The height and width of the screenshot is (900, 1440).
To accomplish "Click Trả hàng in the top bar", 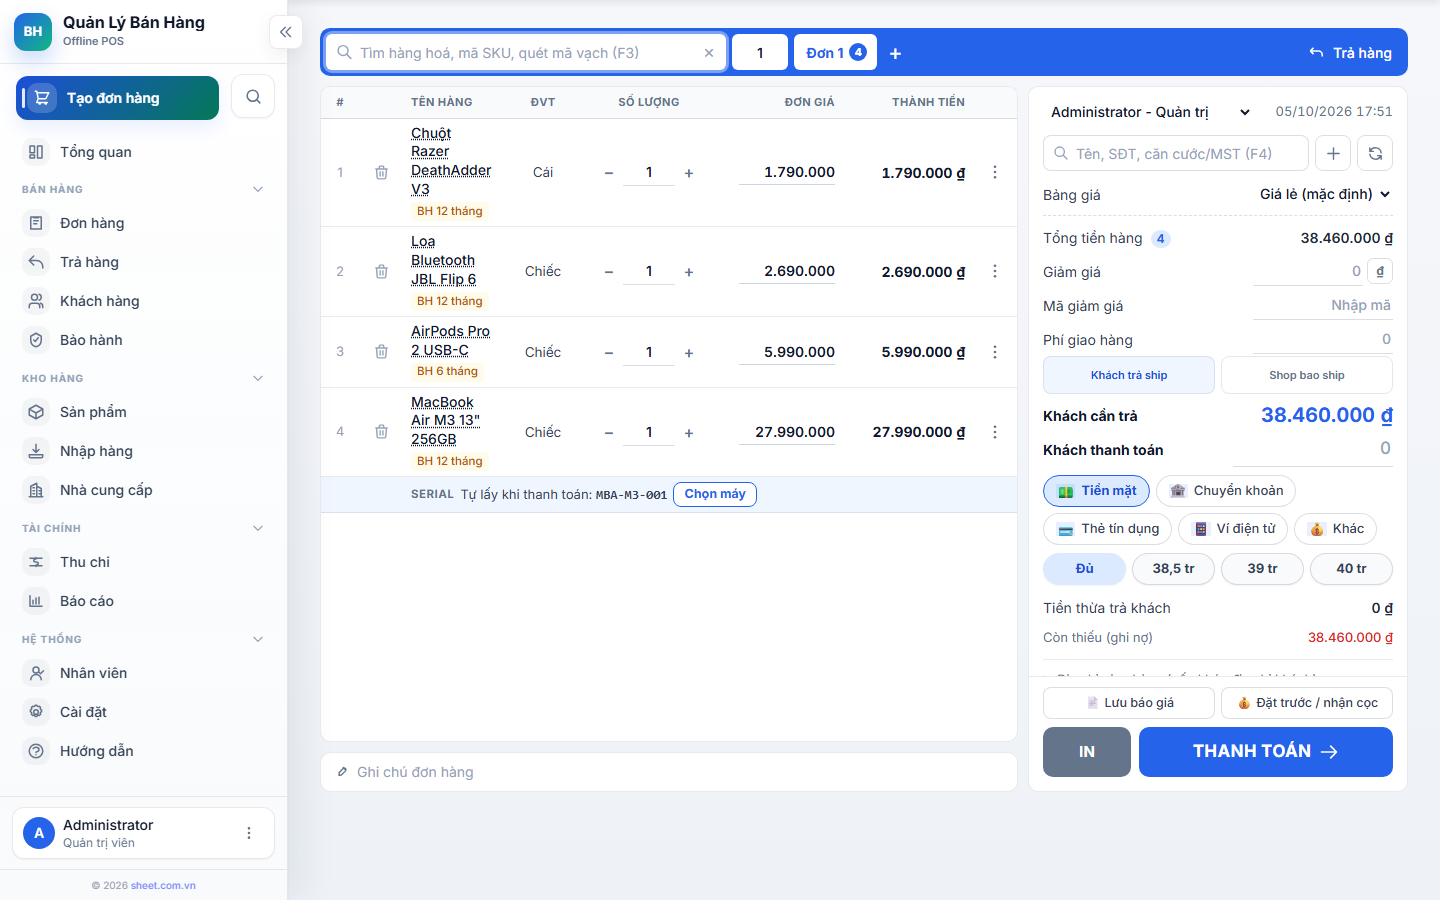I will [1350, 53].
